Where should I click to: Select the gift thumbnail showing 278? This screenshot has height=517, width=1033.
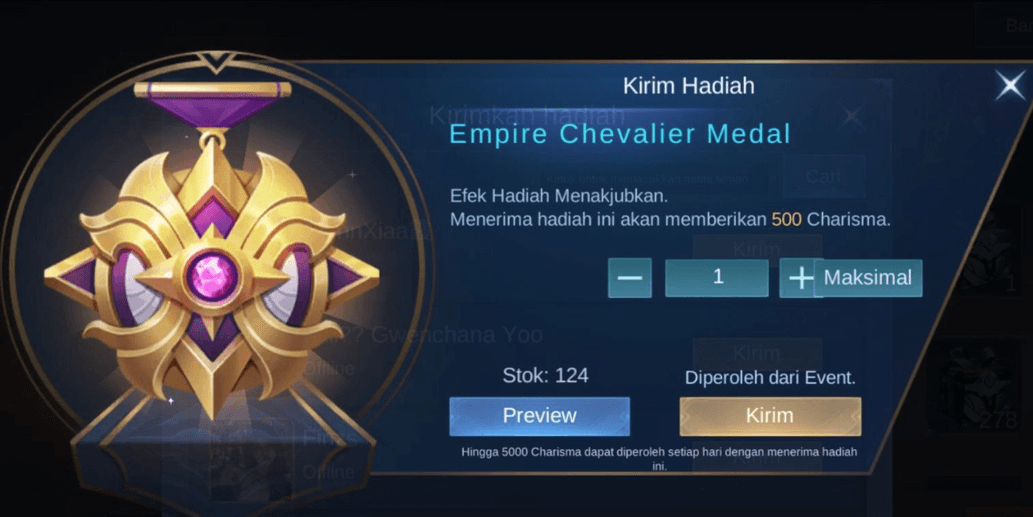[980, 387]
